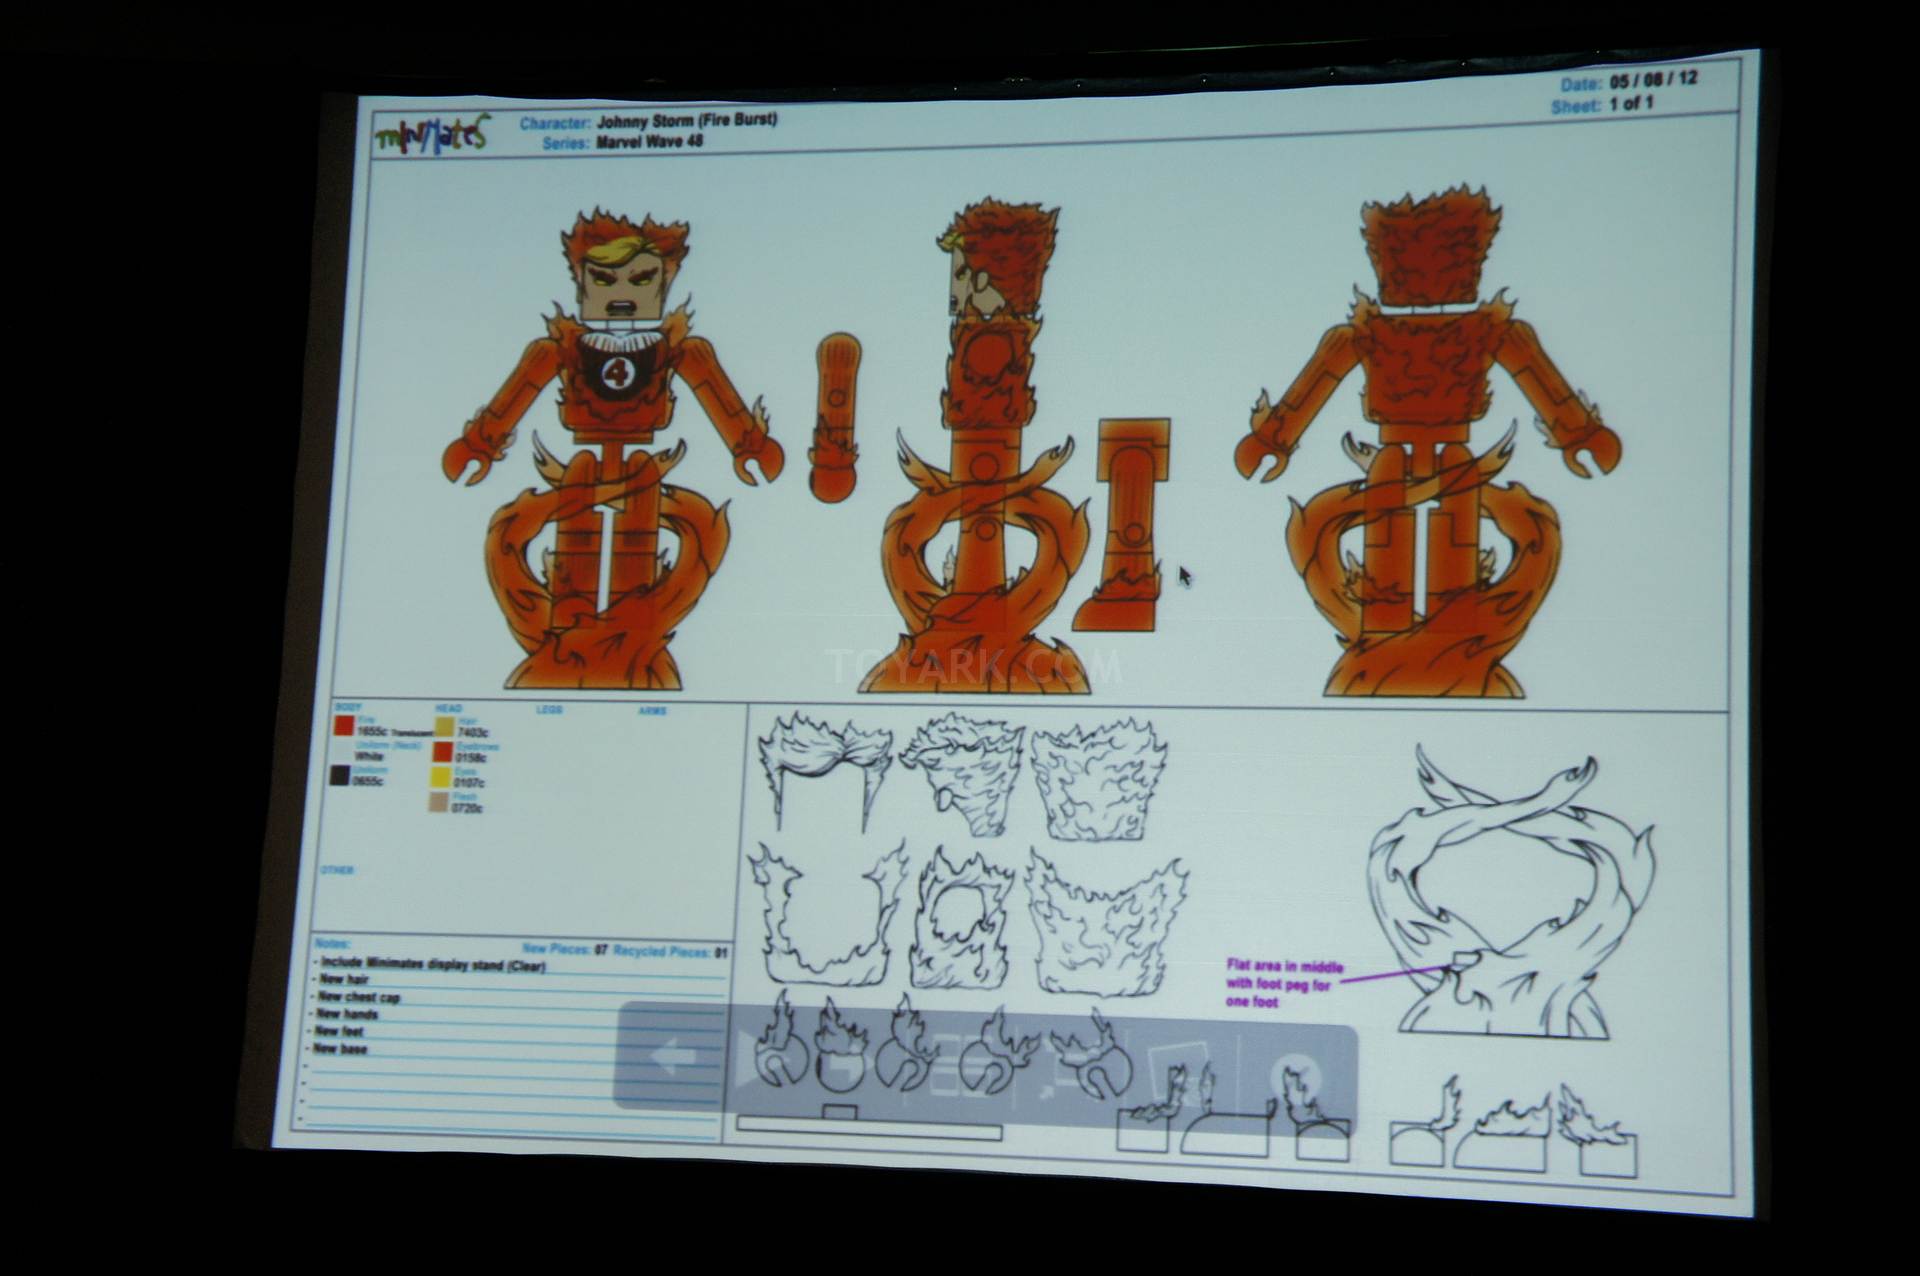Click the OTHER heading
The width and height of the screenshot is (1920, 1276).
[x=337, y=870]
